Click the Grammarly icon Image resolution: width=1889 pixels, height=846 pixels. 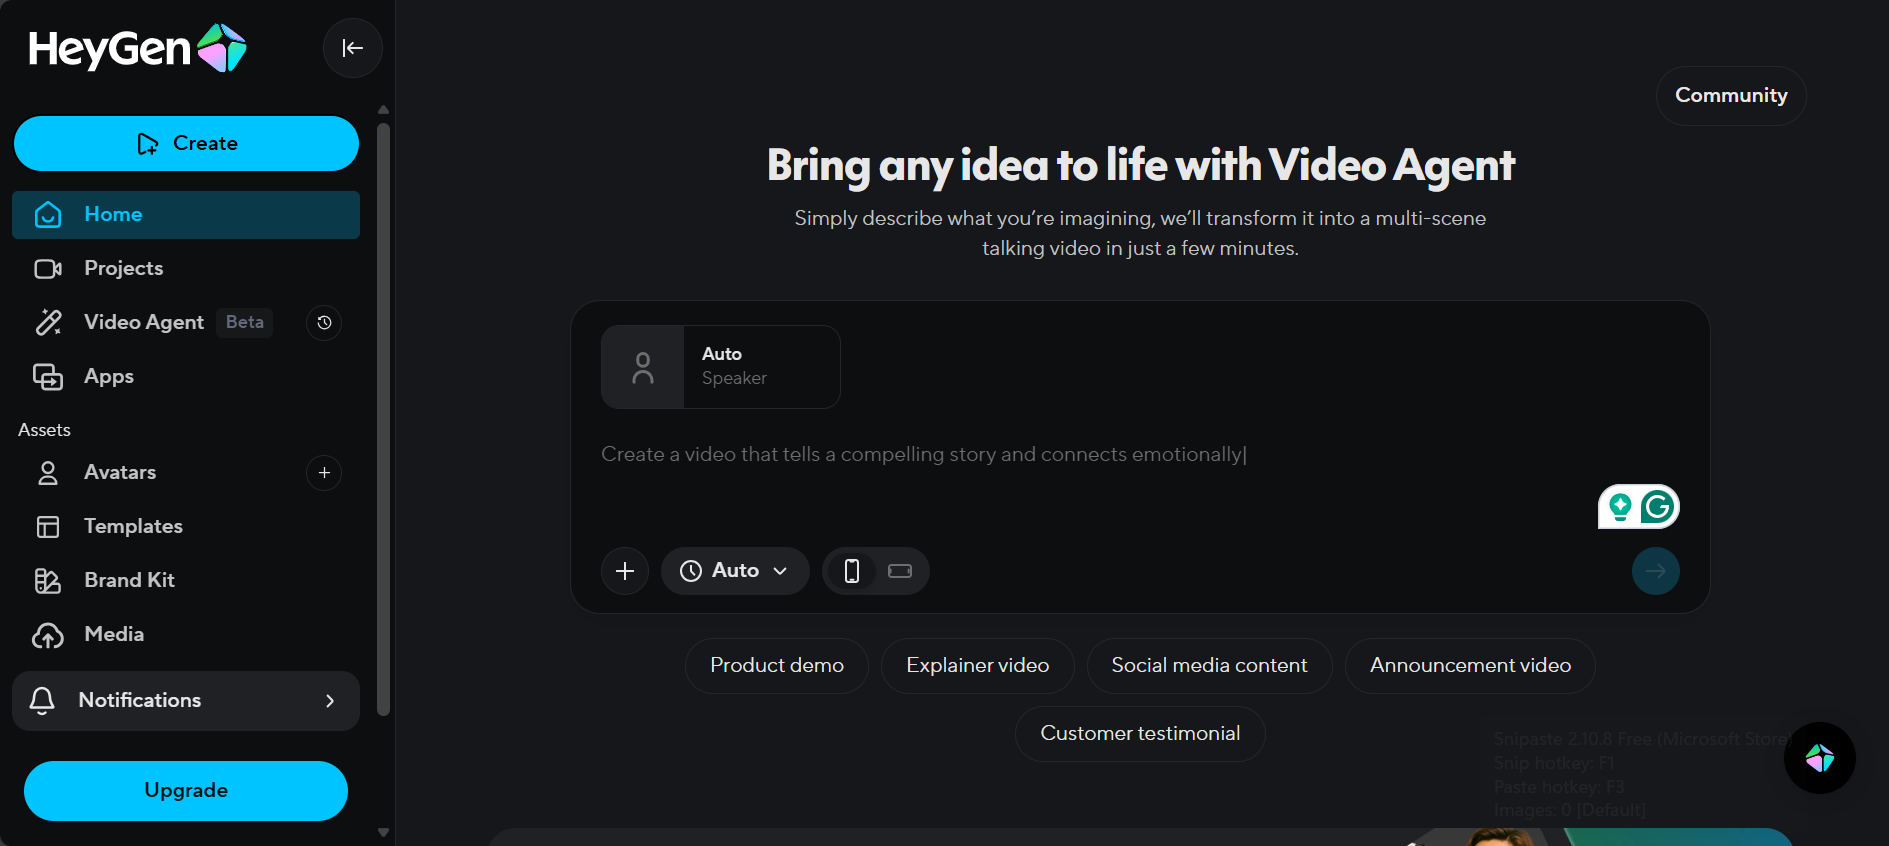[x=1658, y=507]
